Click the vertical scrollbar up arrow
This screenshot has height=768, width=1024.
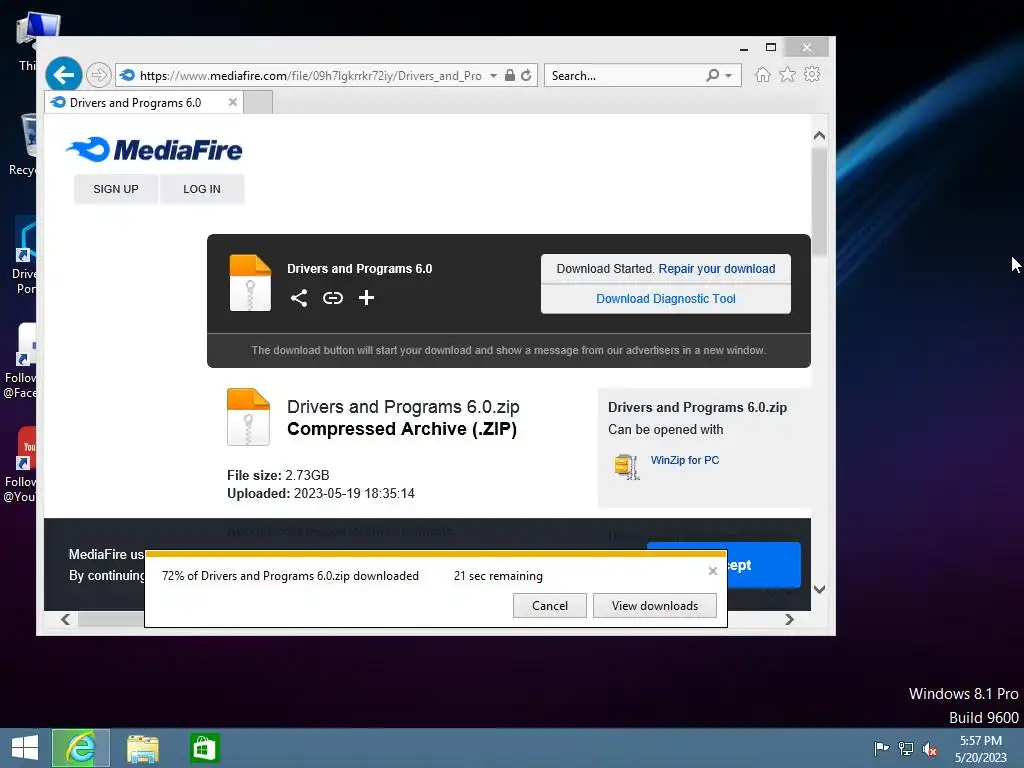click(820, 136)
